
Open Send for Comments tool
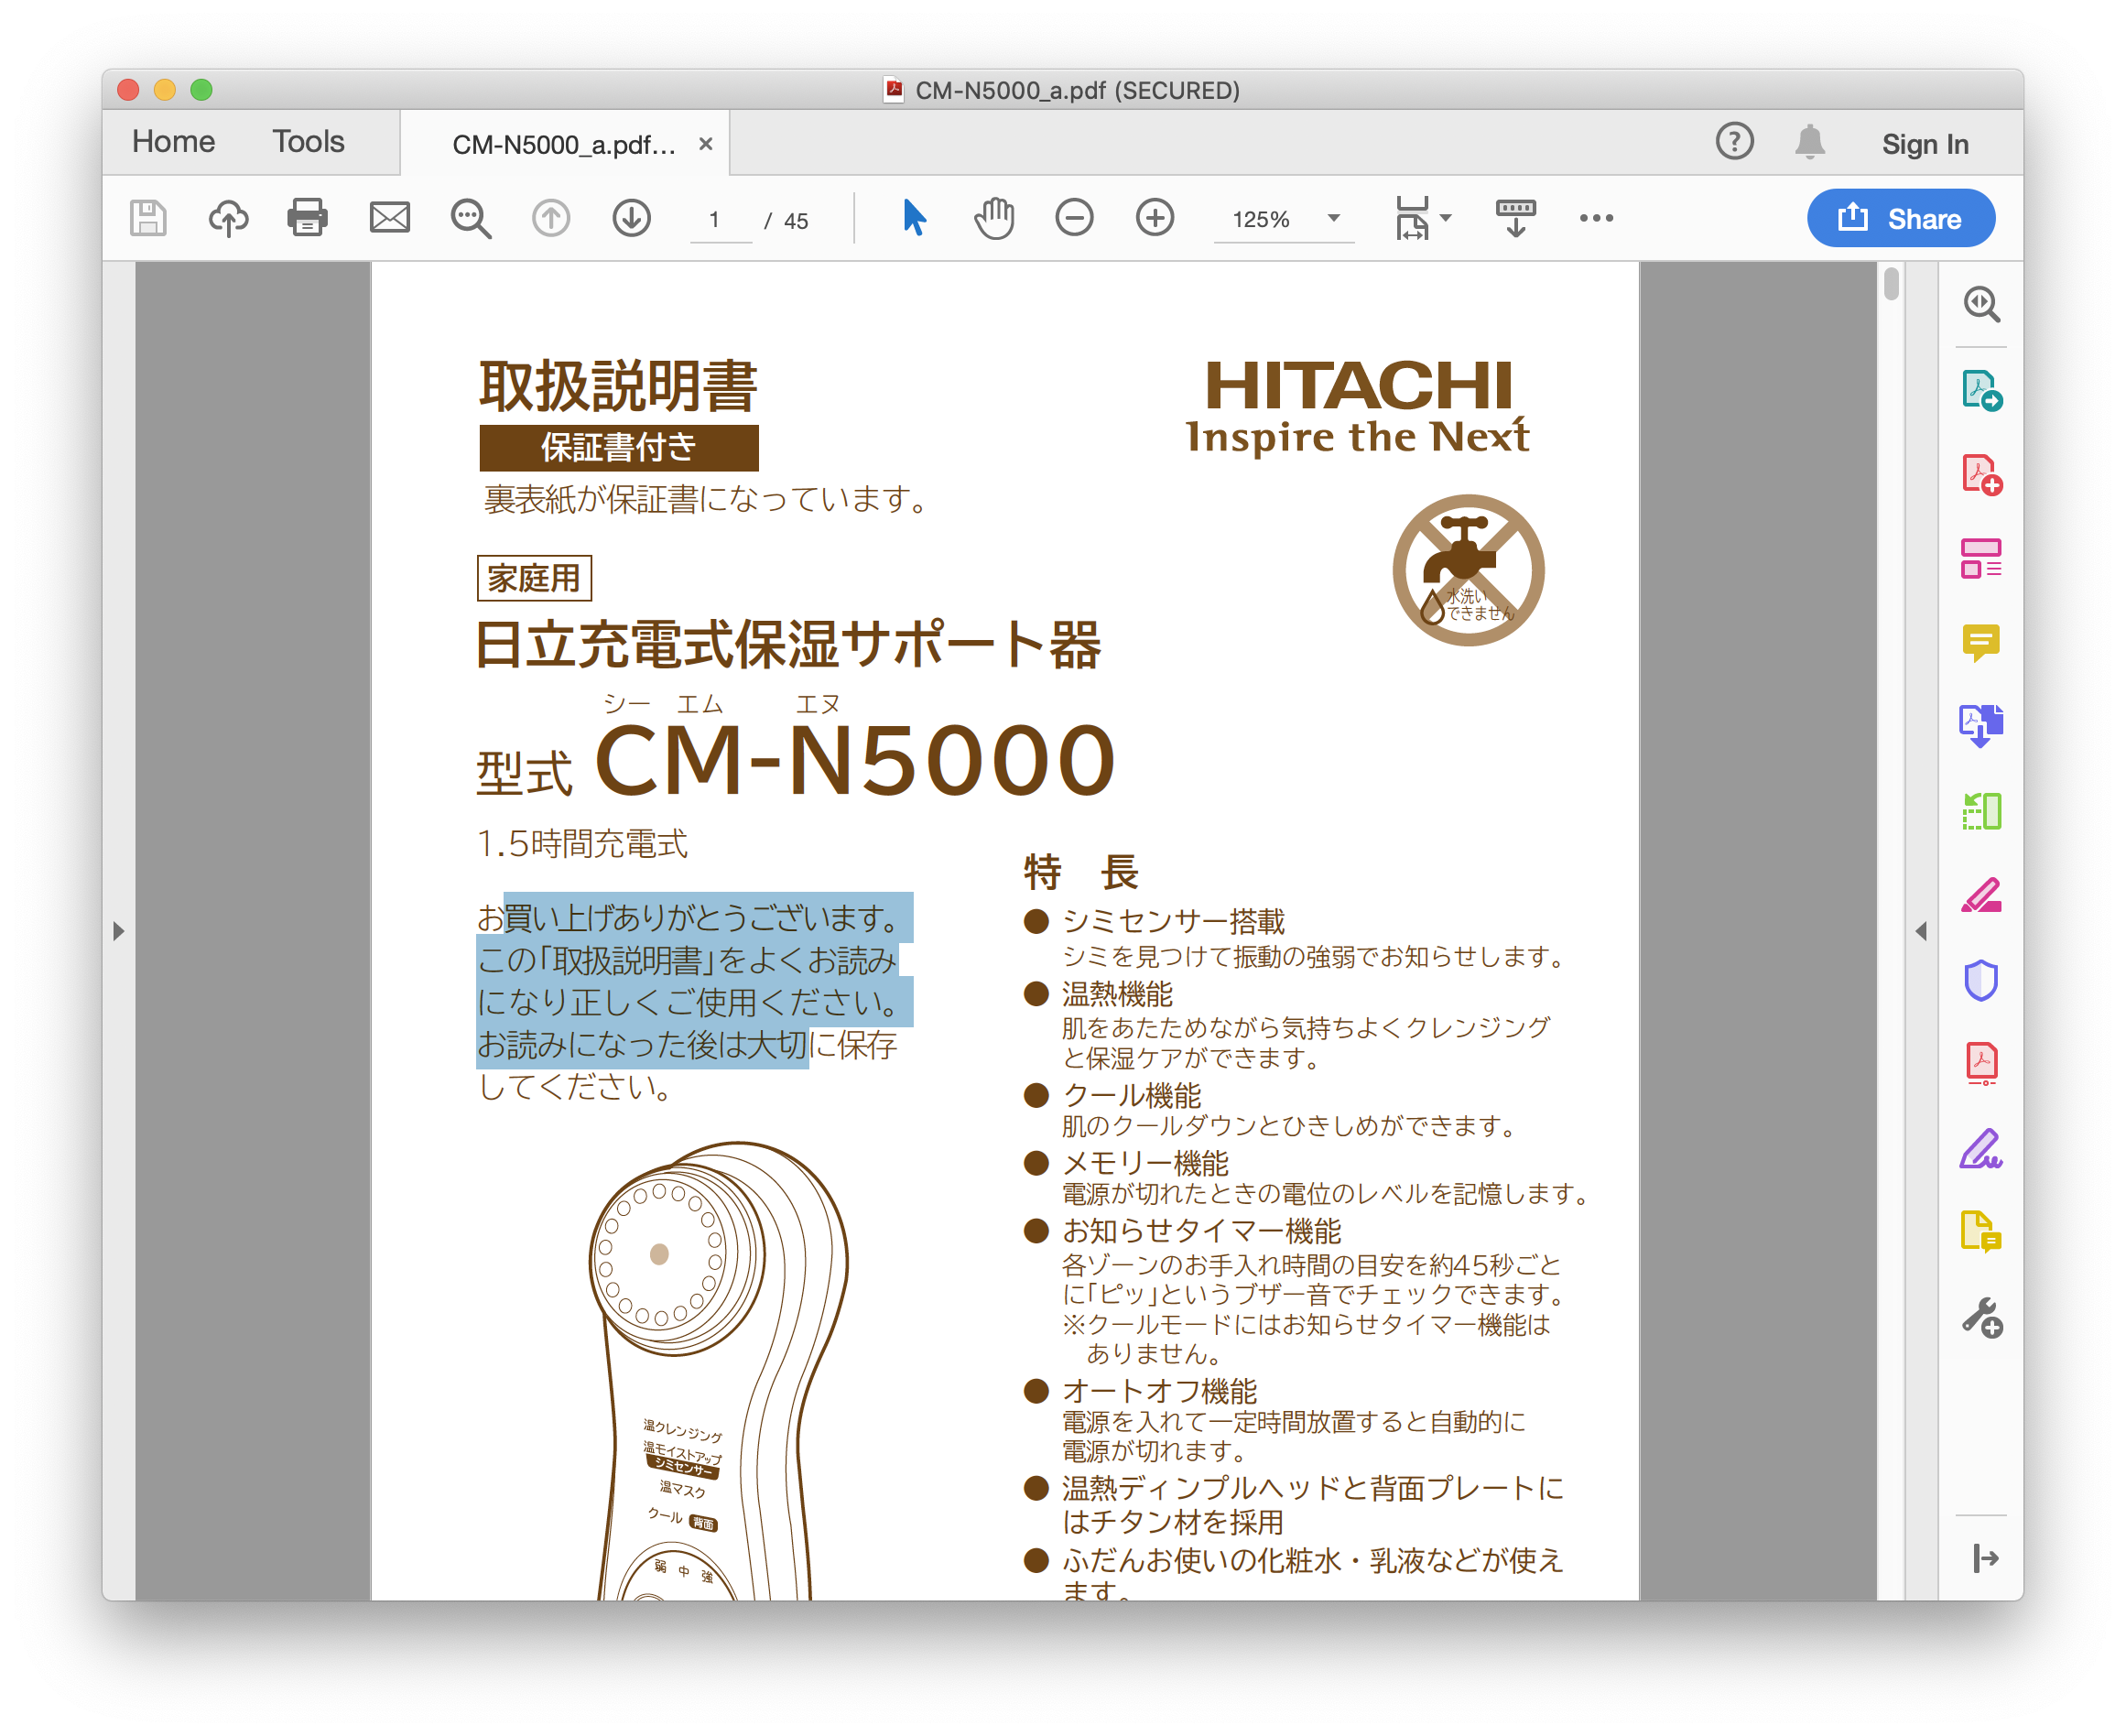point(1982,1232)
